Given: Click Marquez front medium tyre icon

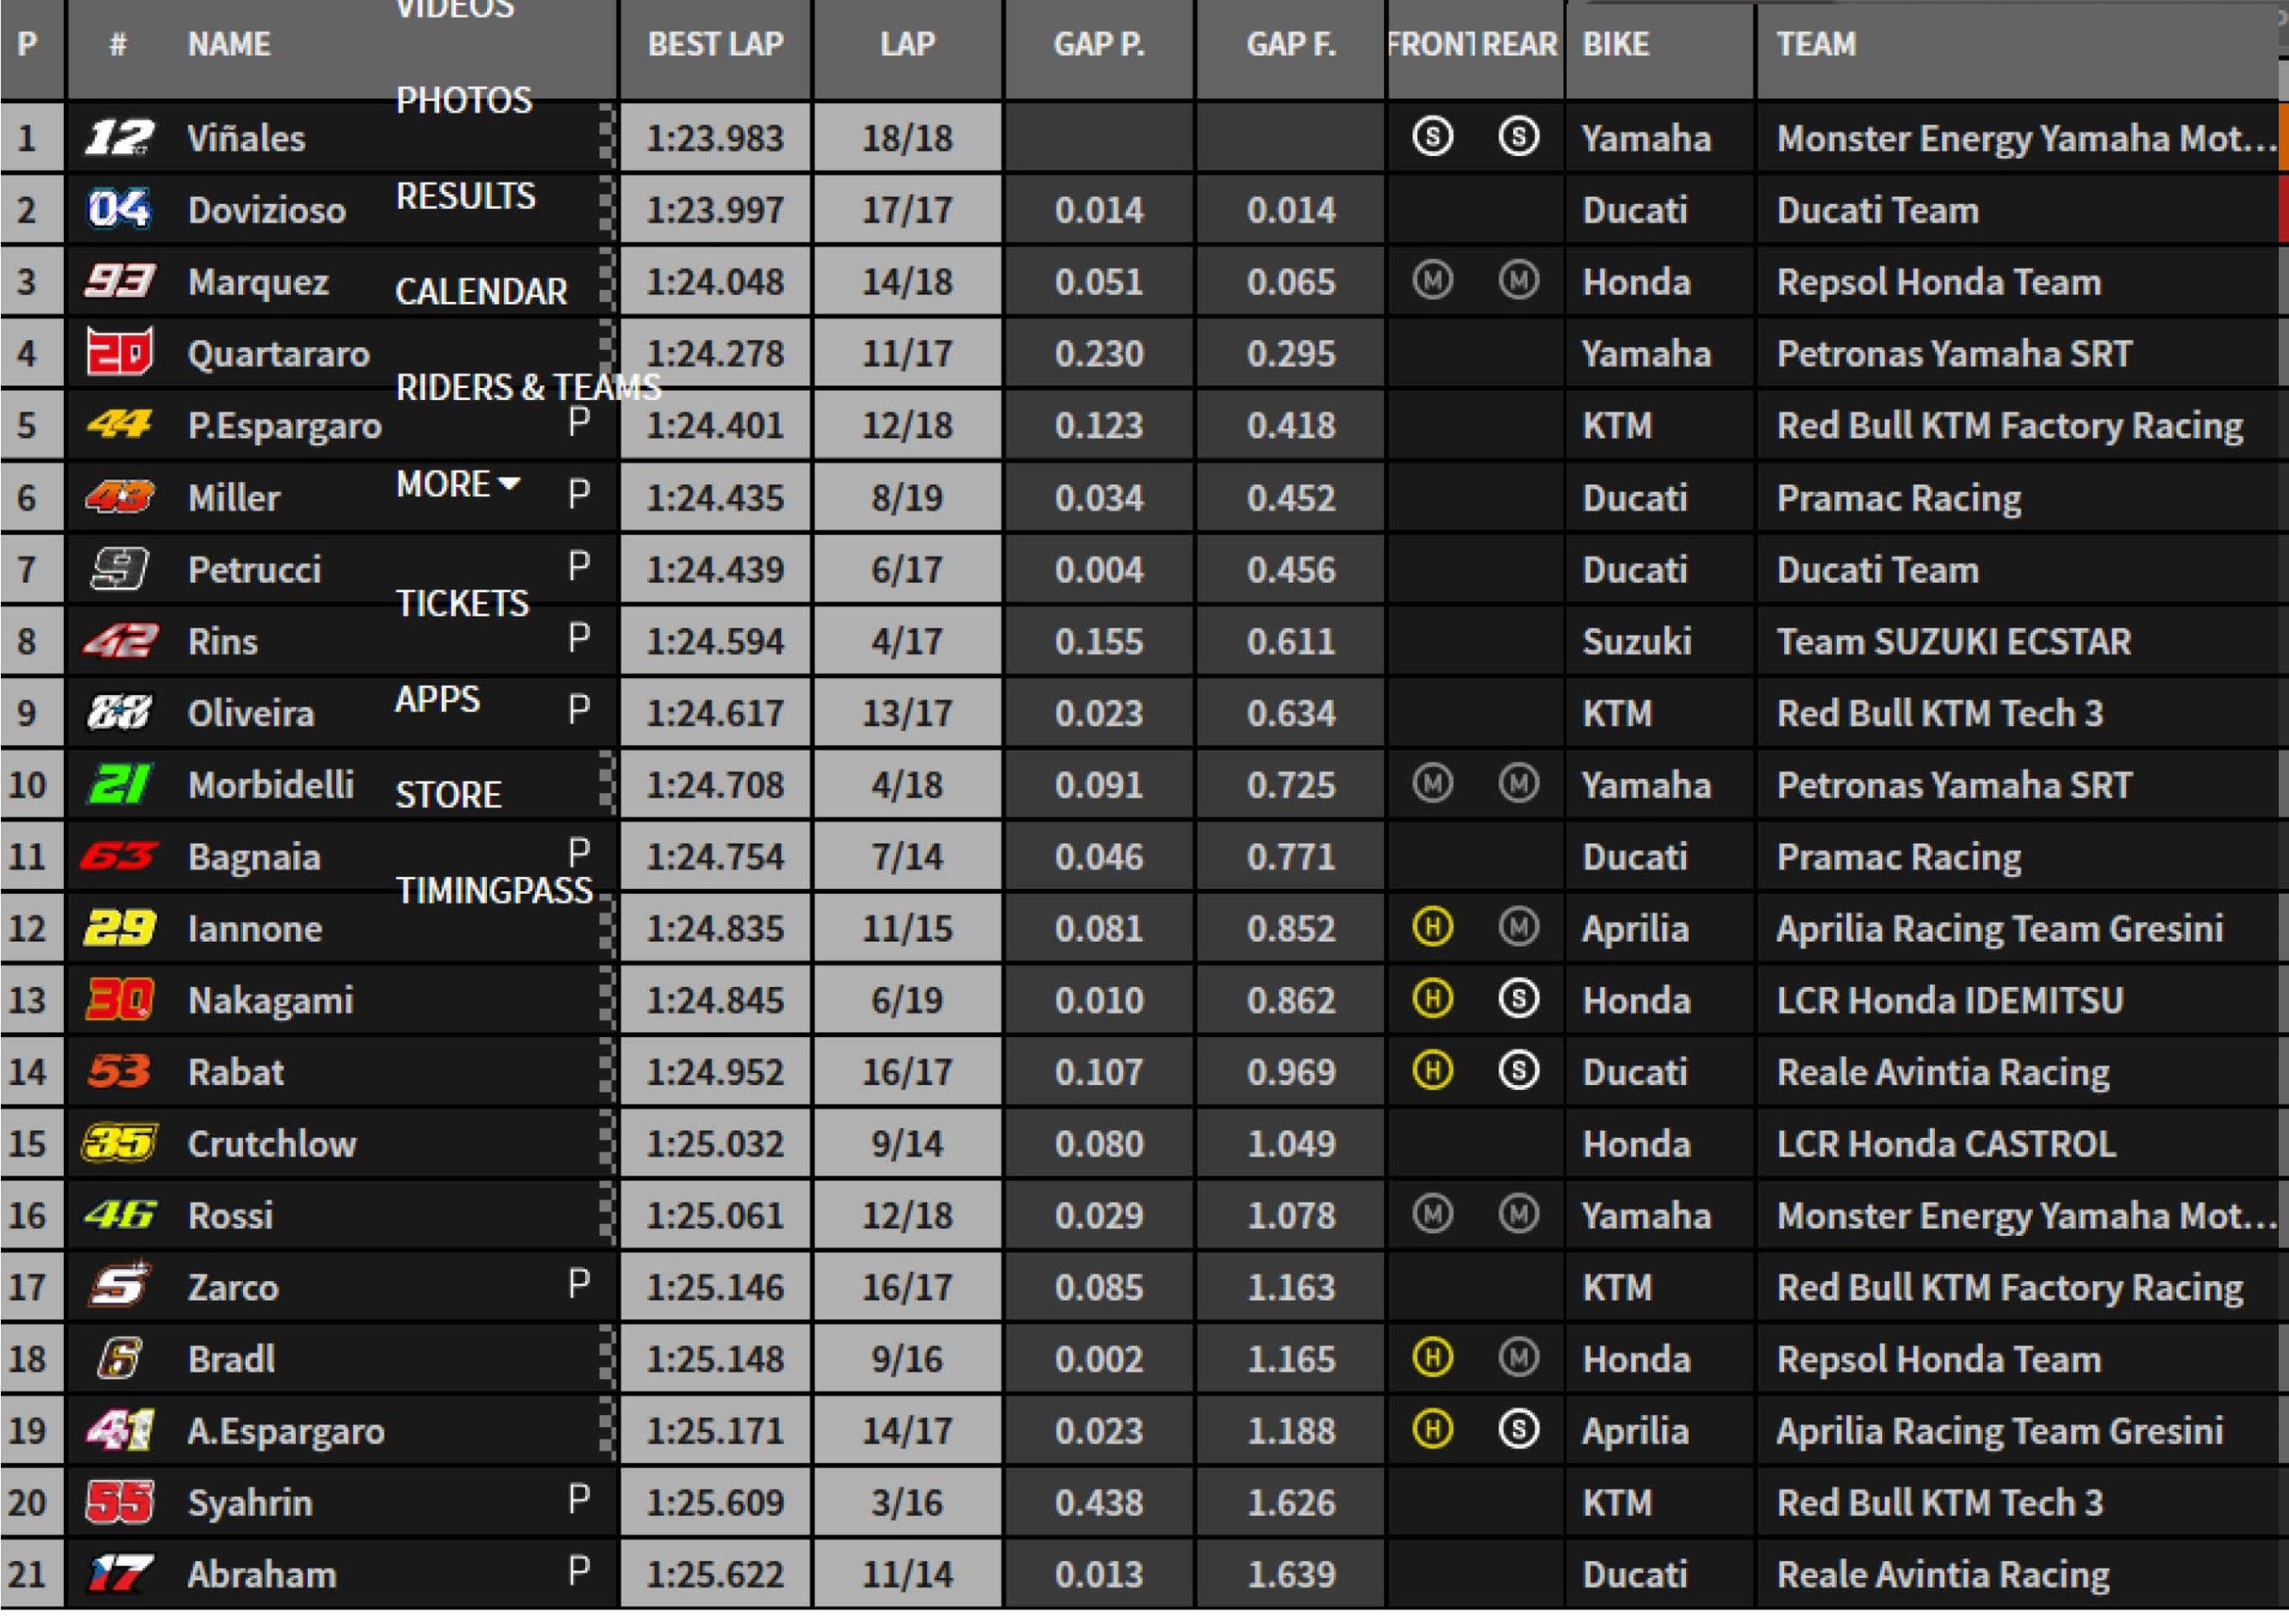Looking at the screenshot, I should tap(1432, 281).
